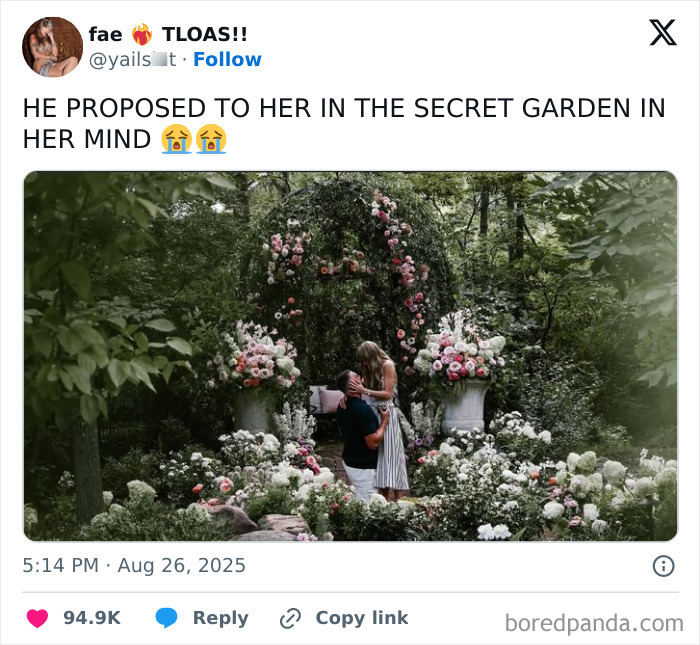
Task: Click the boredpanda.com watermark
Action: (x=594, y=623)
